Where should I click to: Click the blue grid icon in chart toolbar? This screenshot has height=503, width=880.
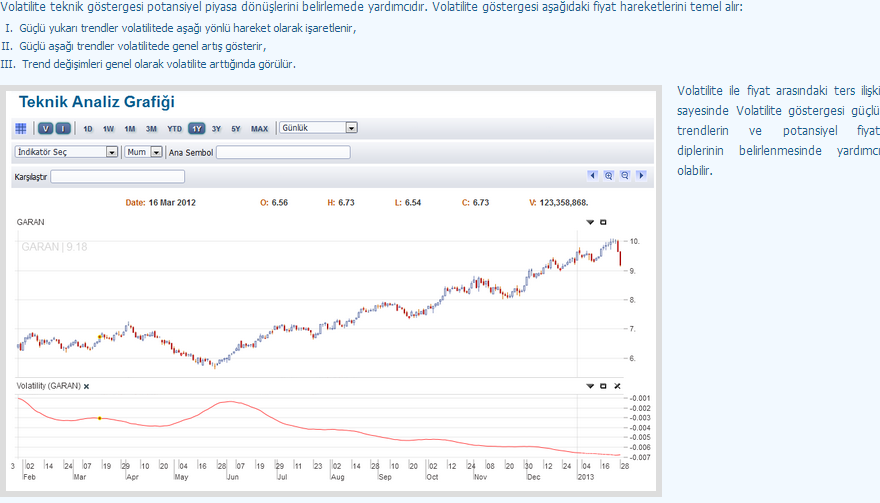click(x=21, y=129)
